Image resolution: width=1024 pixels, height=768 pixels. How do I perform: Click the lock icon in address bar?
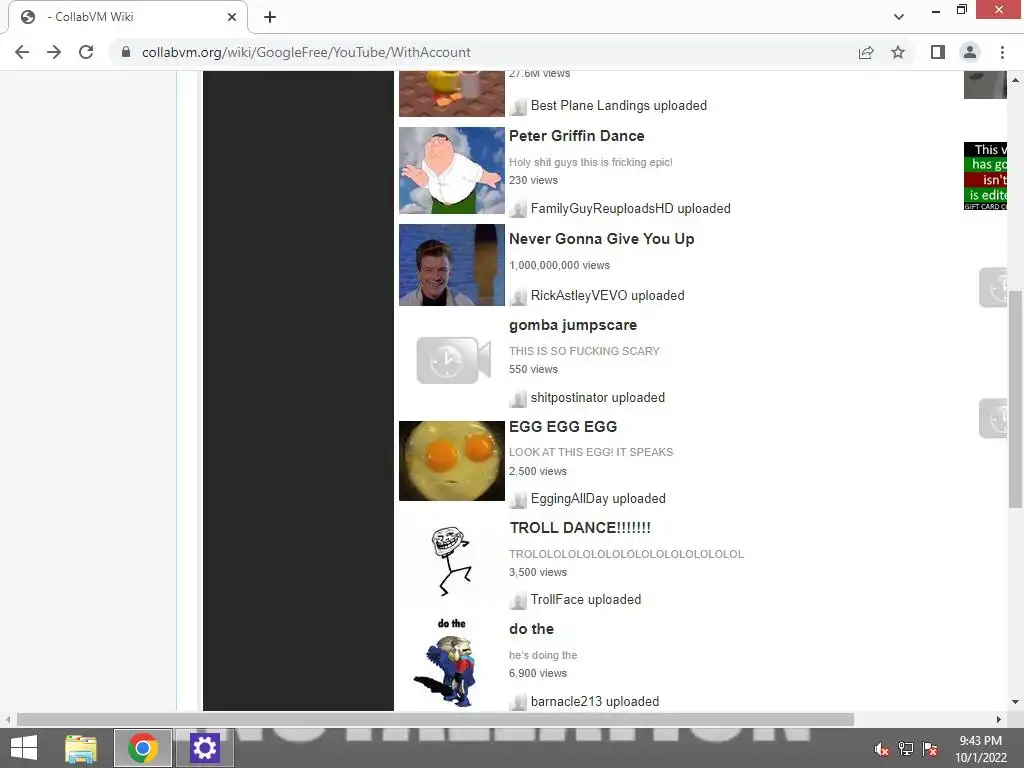click(x=126, y=52)
